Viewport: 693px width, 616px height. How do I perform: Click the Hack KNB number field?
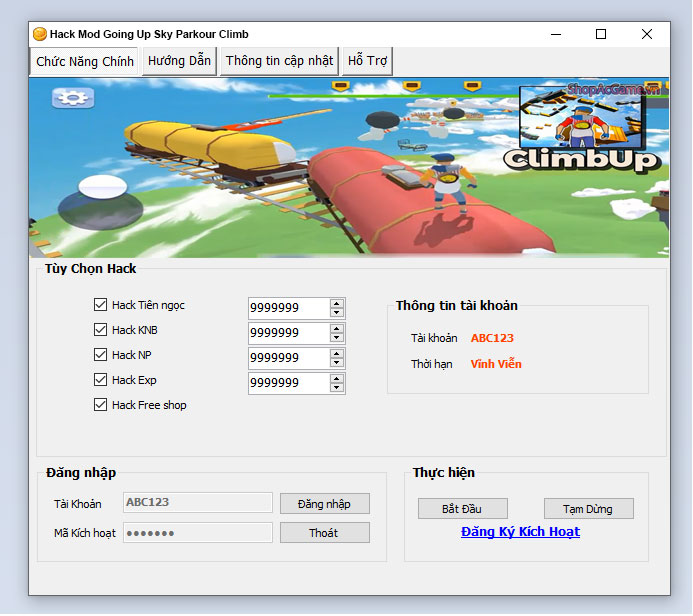(x=289, y=333)
